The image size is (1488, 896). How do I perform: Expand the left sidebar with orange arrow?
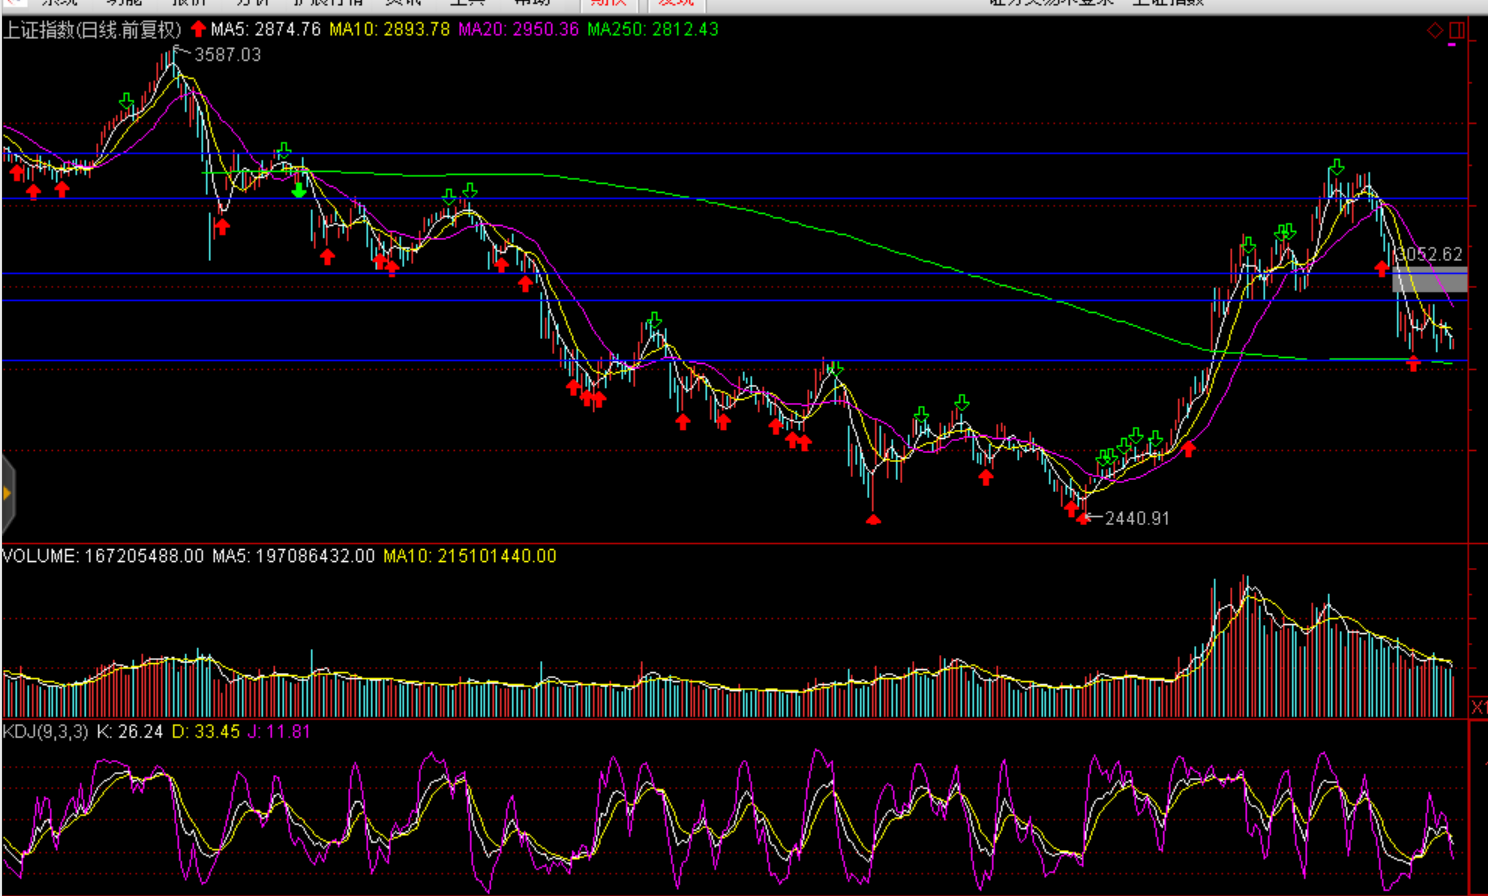point(7,493)
